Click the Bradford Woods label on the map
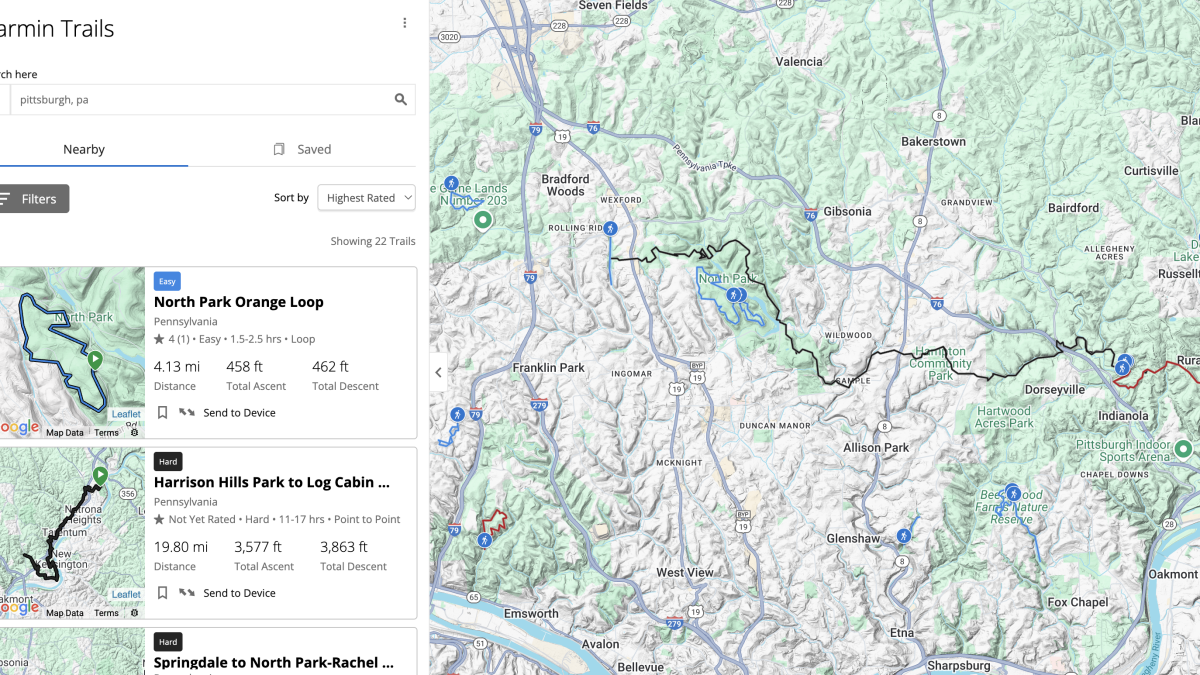1200x675 pixels. [x=565, y=185]
